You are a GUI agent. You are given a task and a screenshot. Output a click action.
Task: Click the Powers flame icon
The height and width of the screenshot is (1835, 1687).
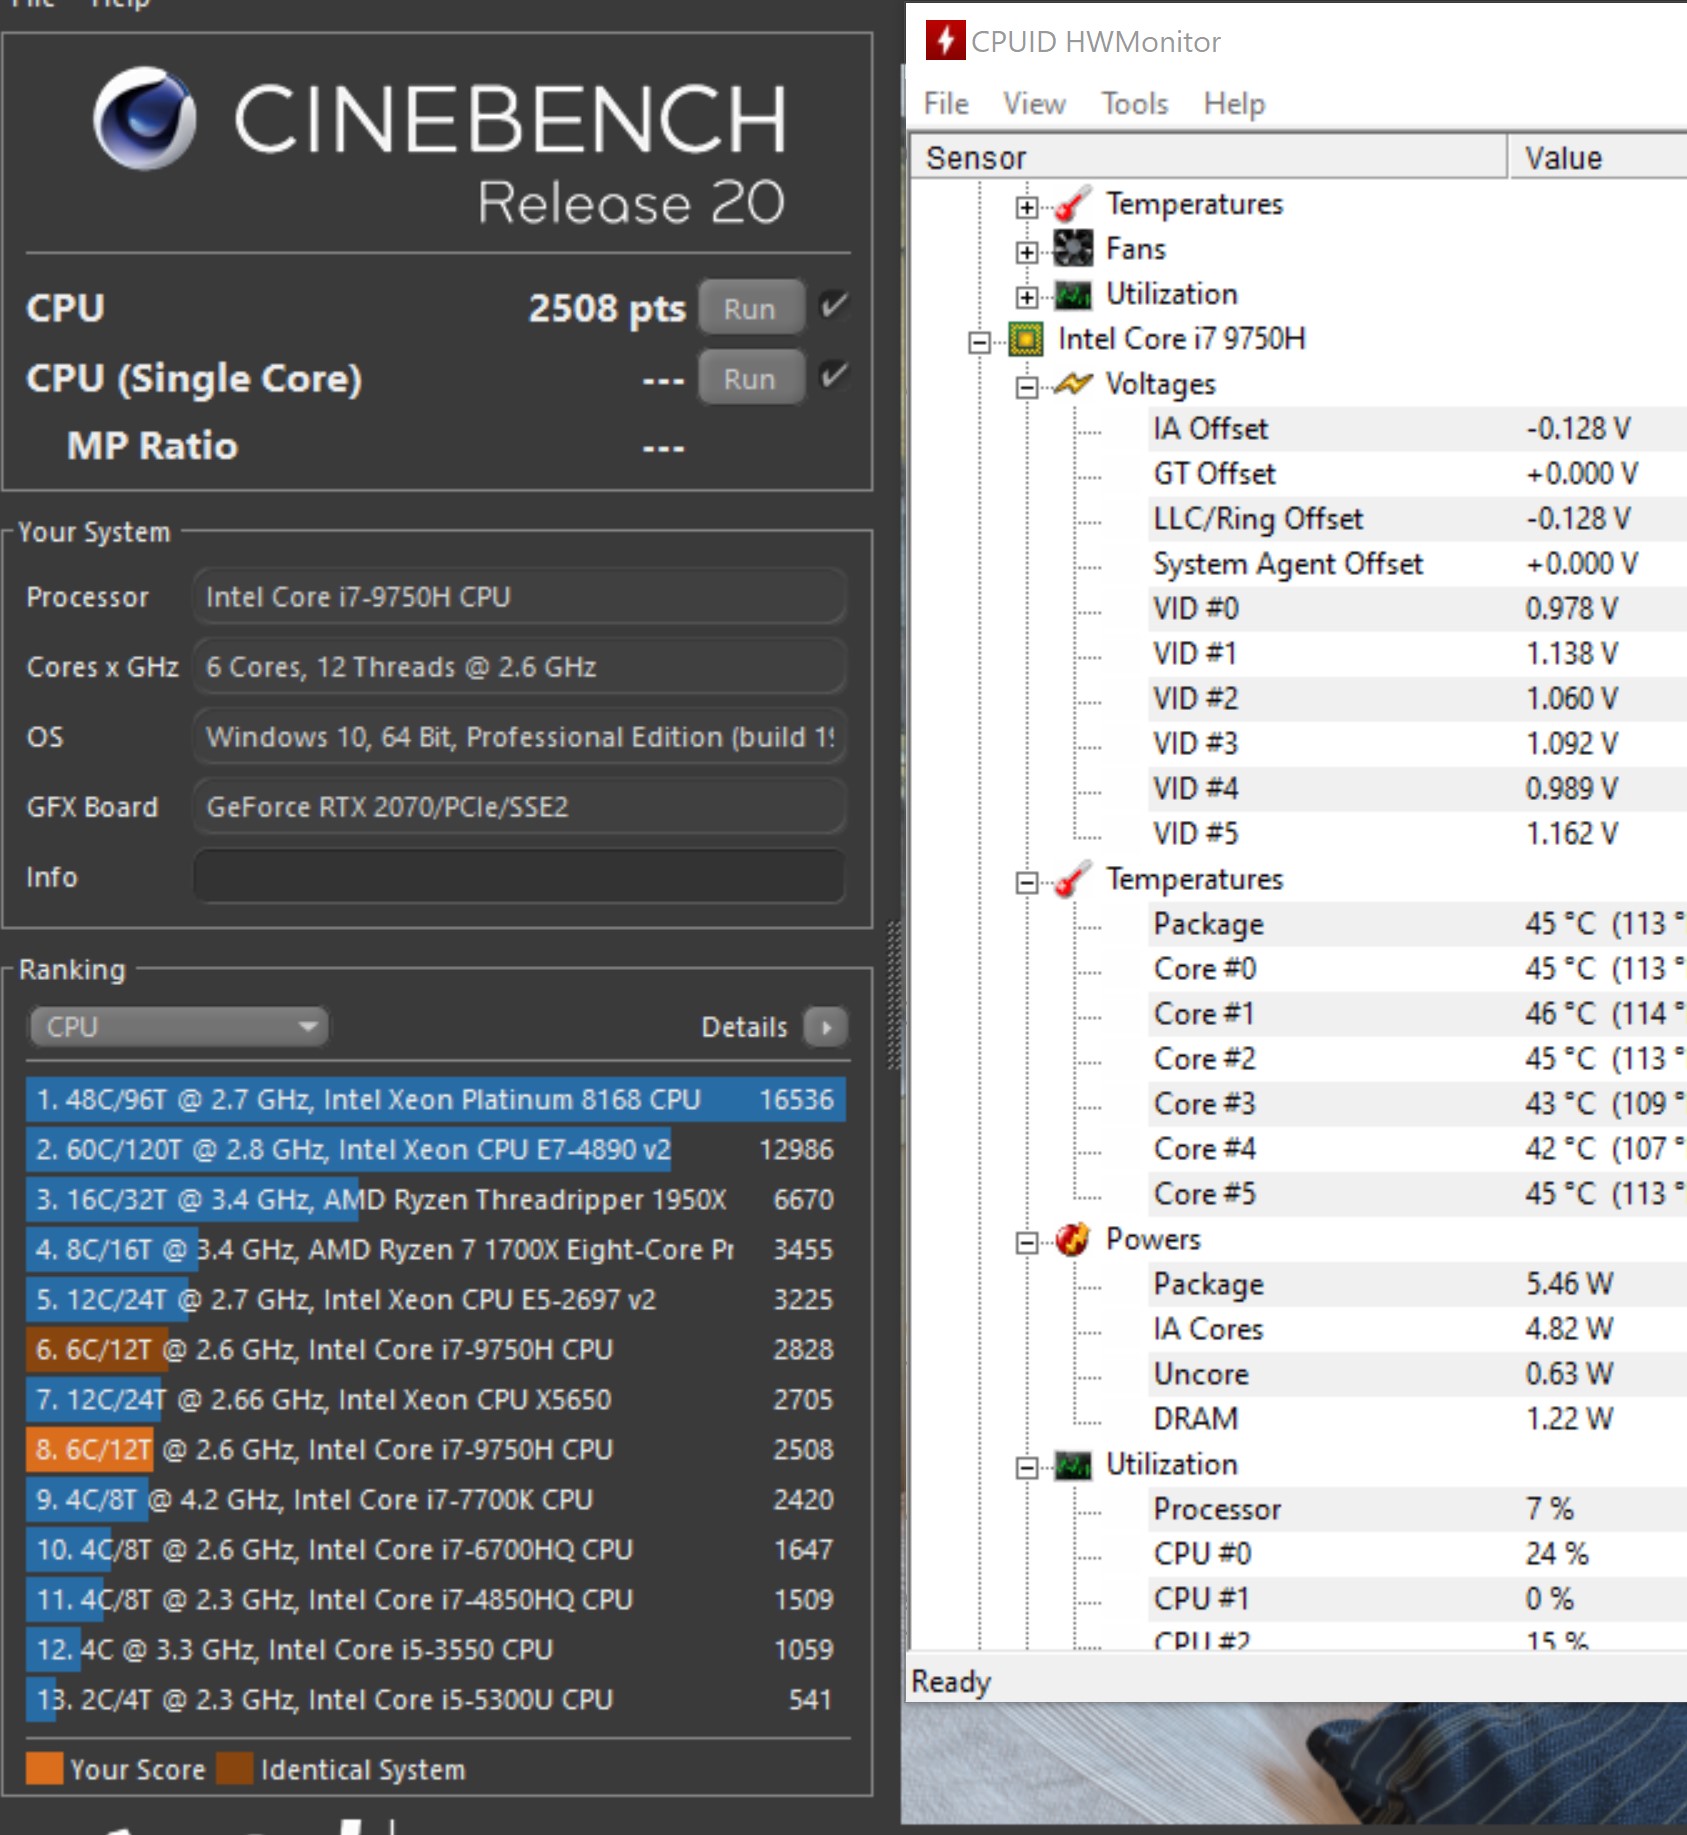click(x=1073, y=1240)
